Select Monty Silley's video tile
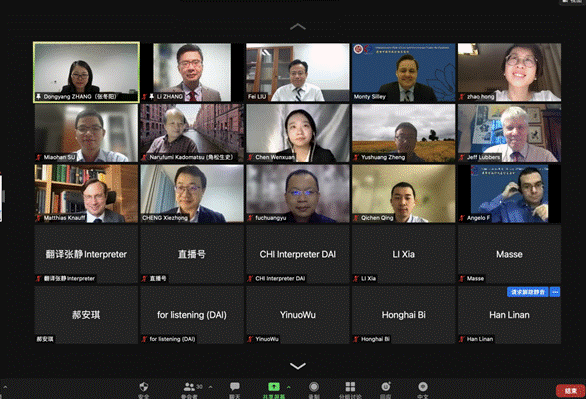 point(404,72)
